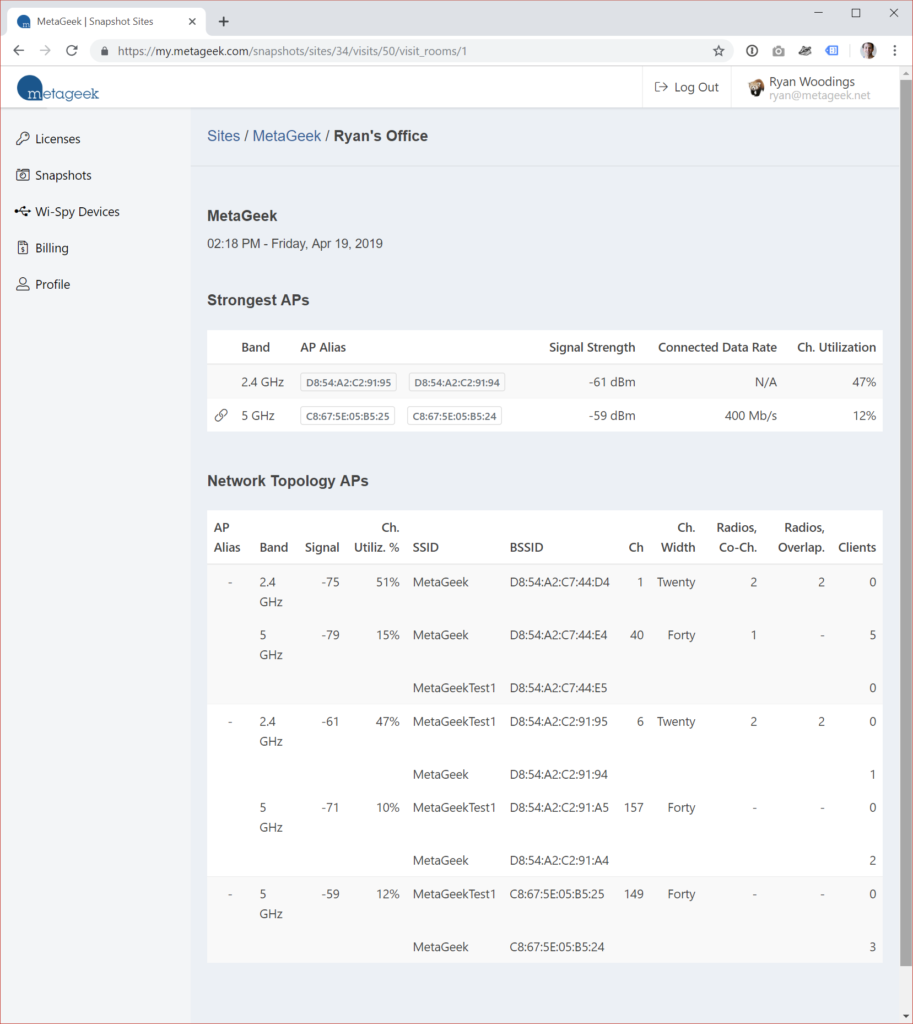Click the MetaGeek logo
The width and height of the screenshot is (913, 1024).
58,89
